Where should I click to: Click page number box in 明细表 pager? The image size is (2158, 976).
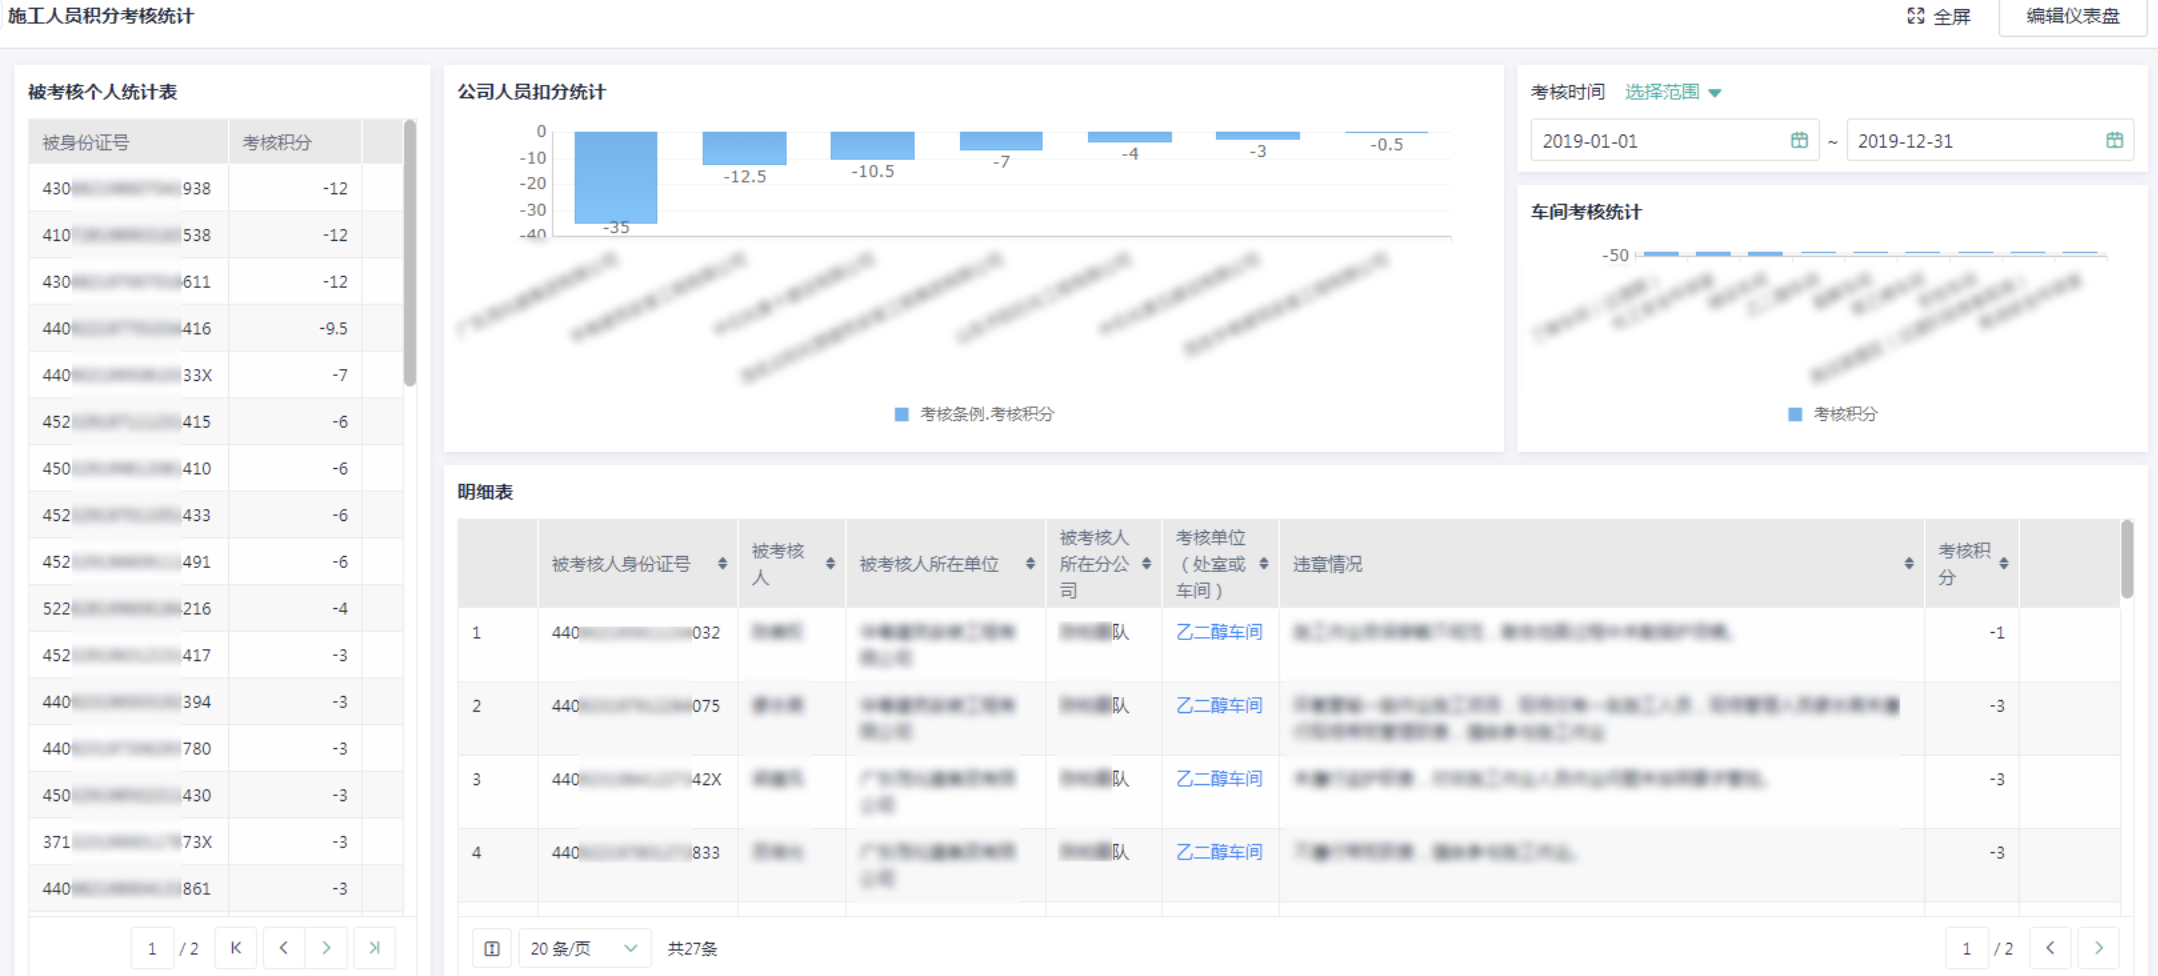tap(1966, 948)
